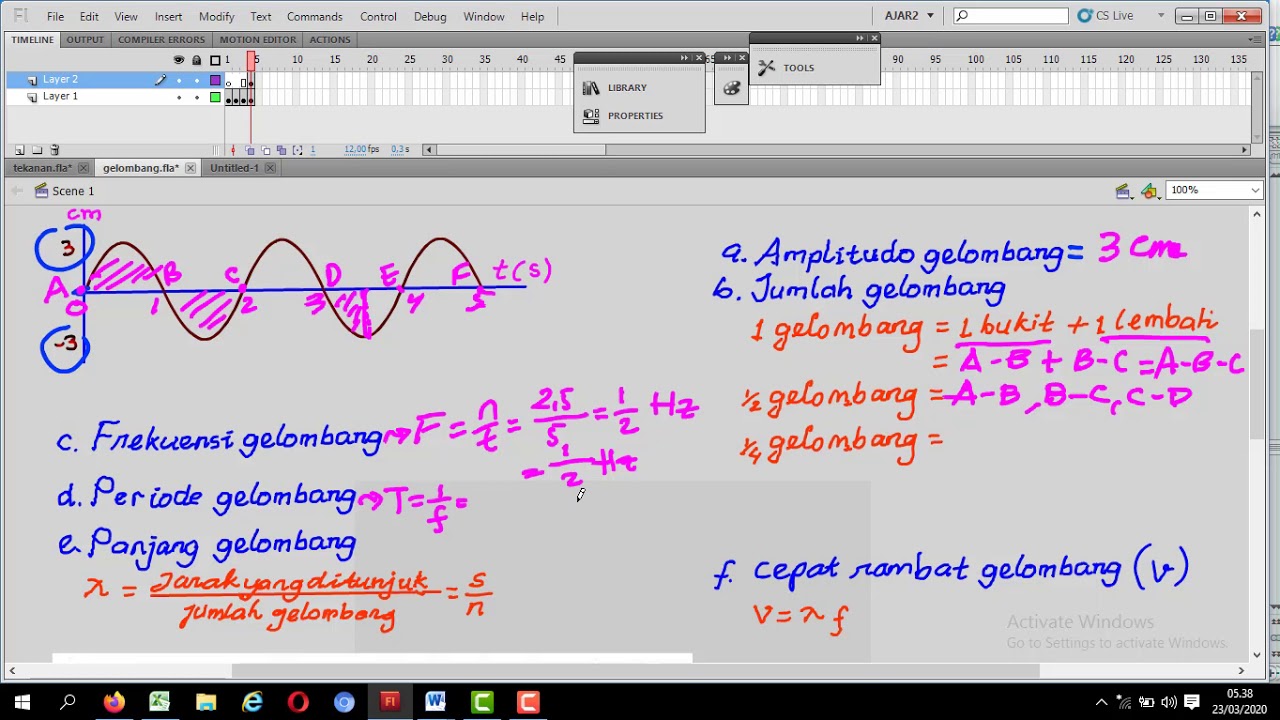Open the Commands menu

click(315, 16)
